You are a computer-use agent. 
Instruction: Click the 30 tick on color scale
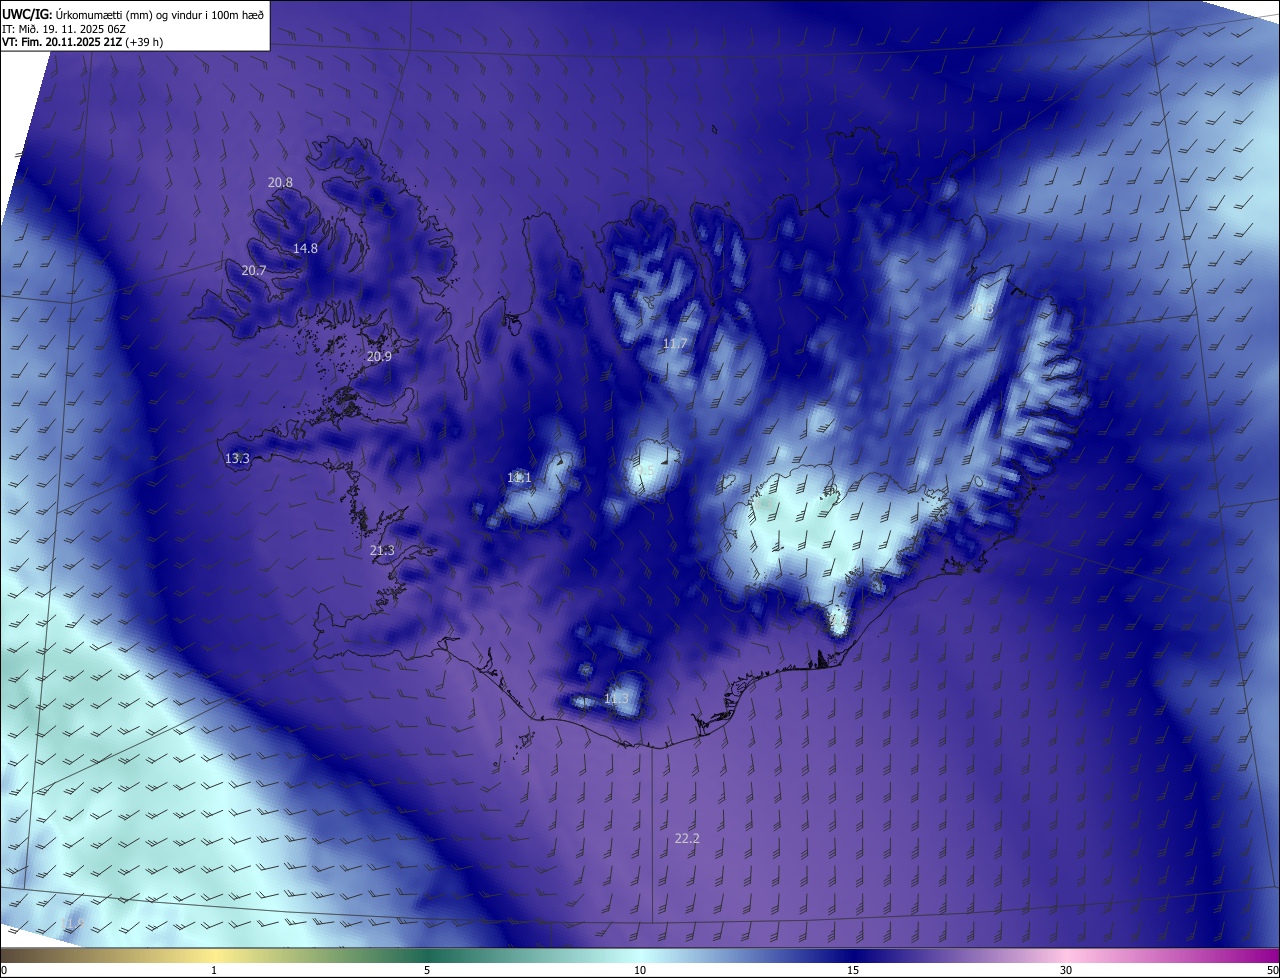pos(1066,970)
